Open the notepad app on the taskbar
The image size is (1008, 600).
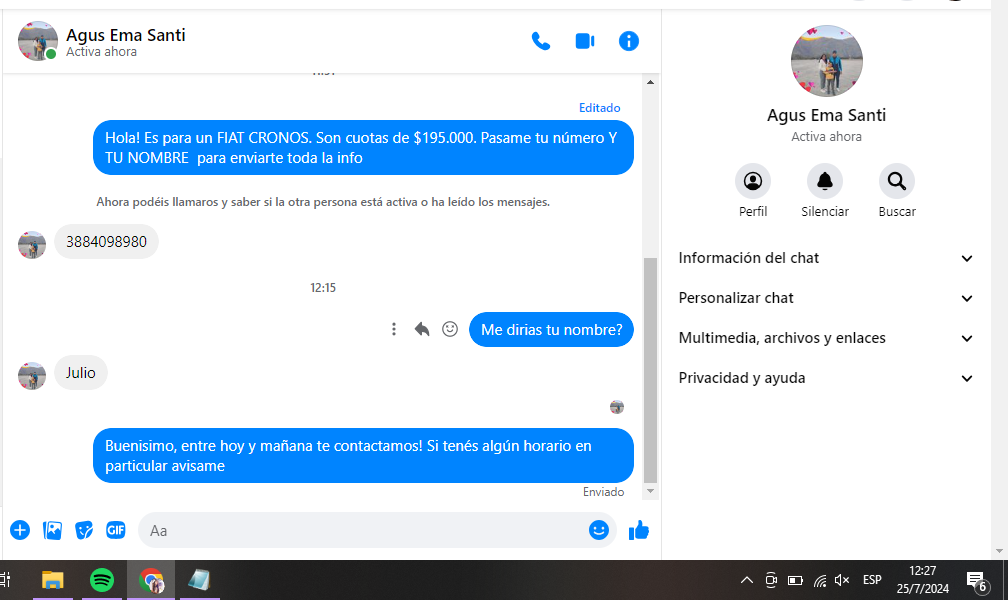pyautogui.click(x=199, y=580)
